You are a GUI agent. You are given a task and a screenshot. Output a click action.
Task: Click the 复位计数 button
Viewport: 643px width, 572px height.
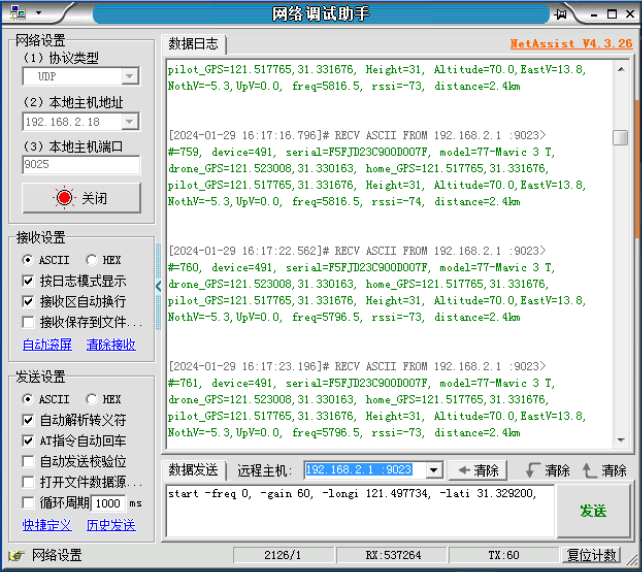[x=591, y=556]
